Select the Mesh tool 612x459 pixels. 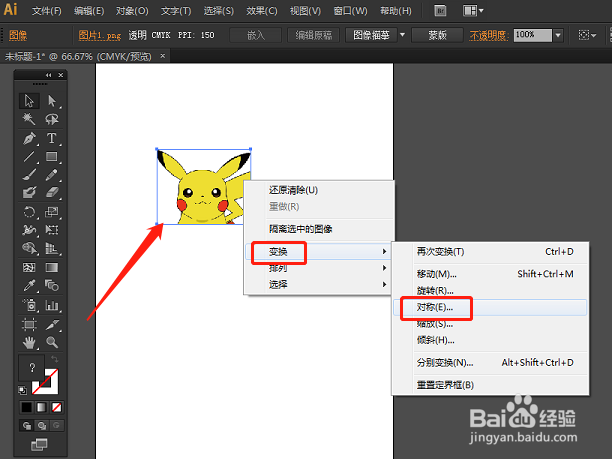[29, 267]
